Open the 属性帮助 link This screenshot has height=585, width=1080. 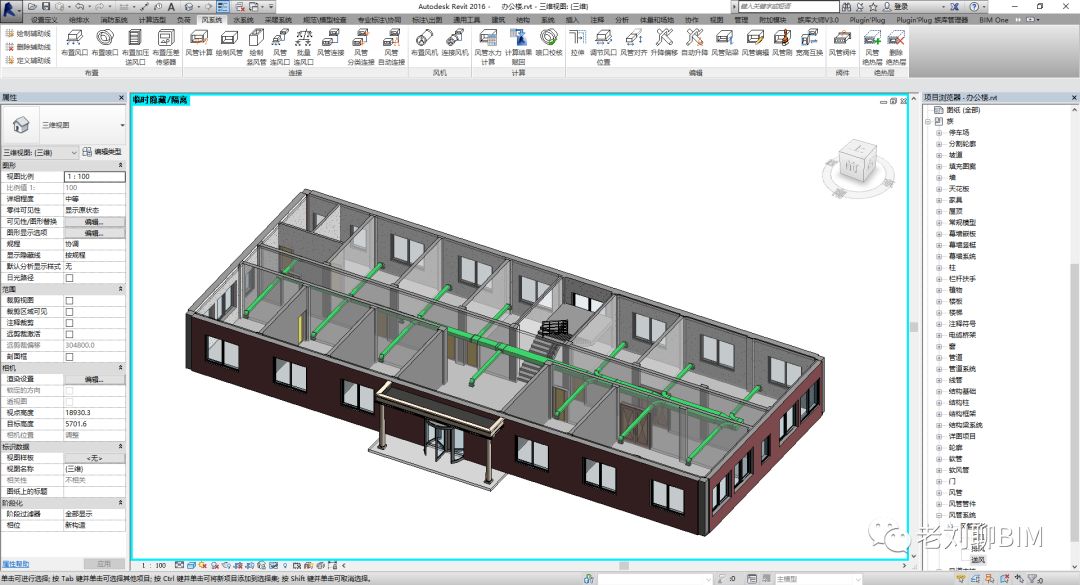pyautogui.click(x=15, y=564)
